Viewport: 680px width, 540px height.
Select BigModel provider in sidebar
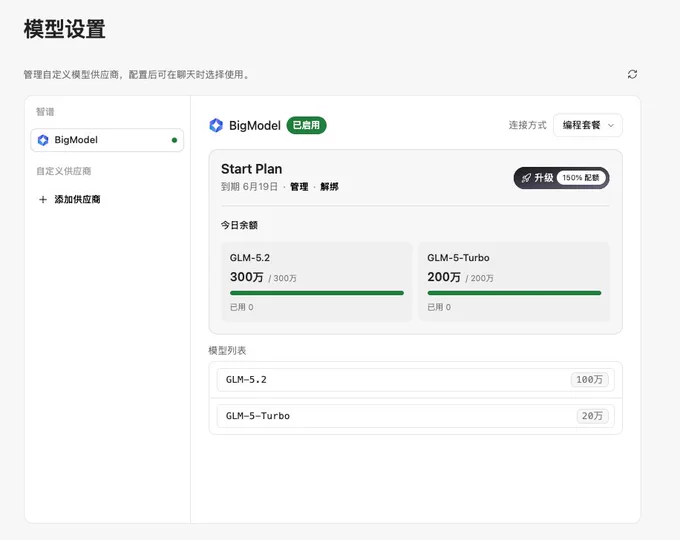pos(107,140)
